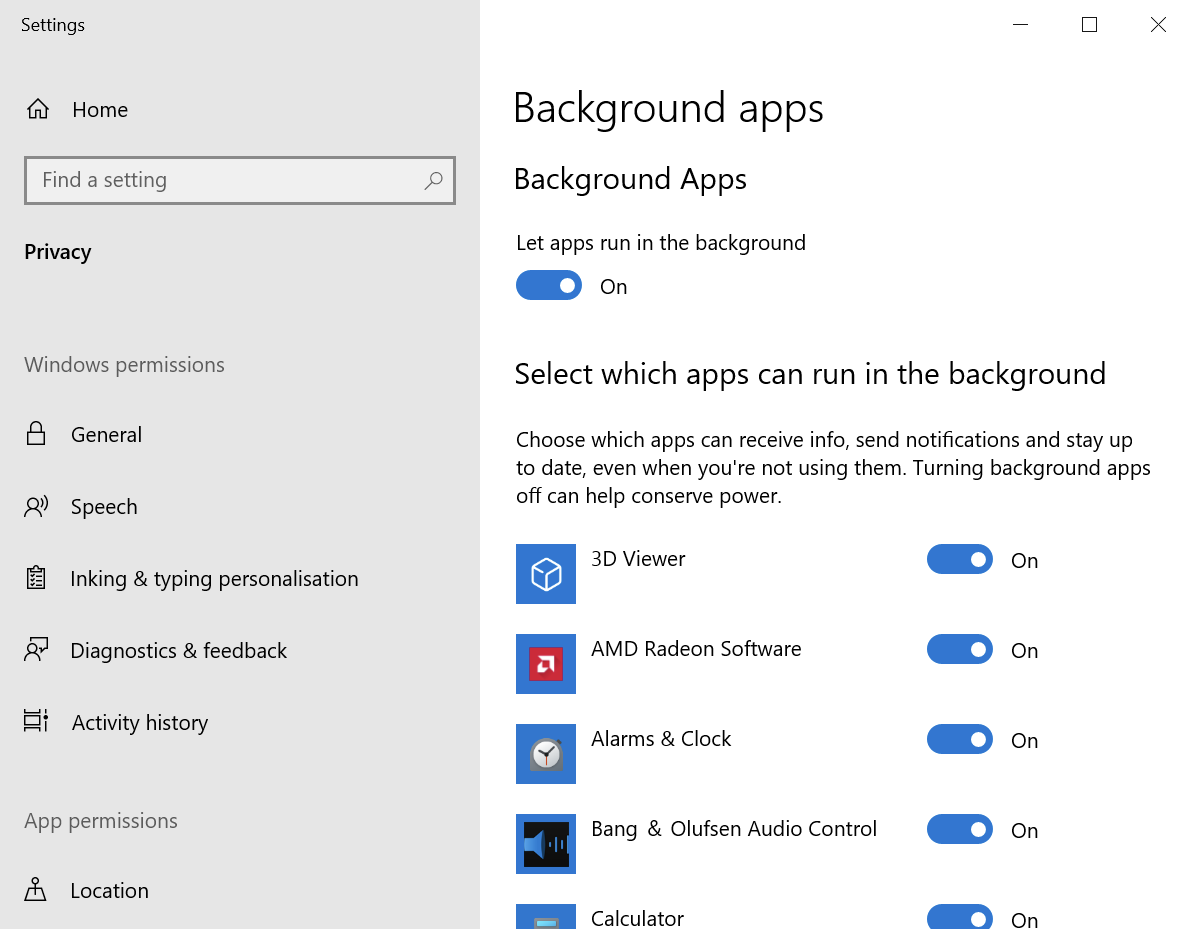Click Let apps run in the background text
Viewport: 1194px width, 929px height.
pyautogui.click(x=660, y=243)
